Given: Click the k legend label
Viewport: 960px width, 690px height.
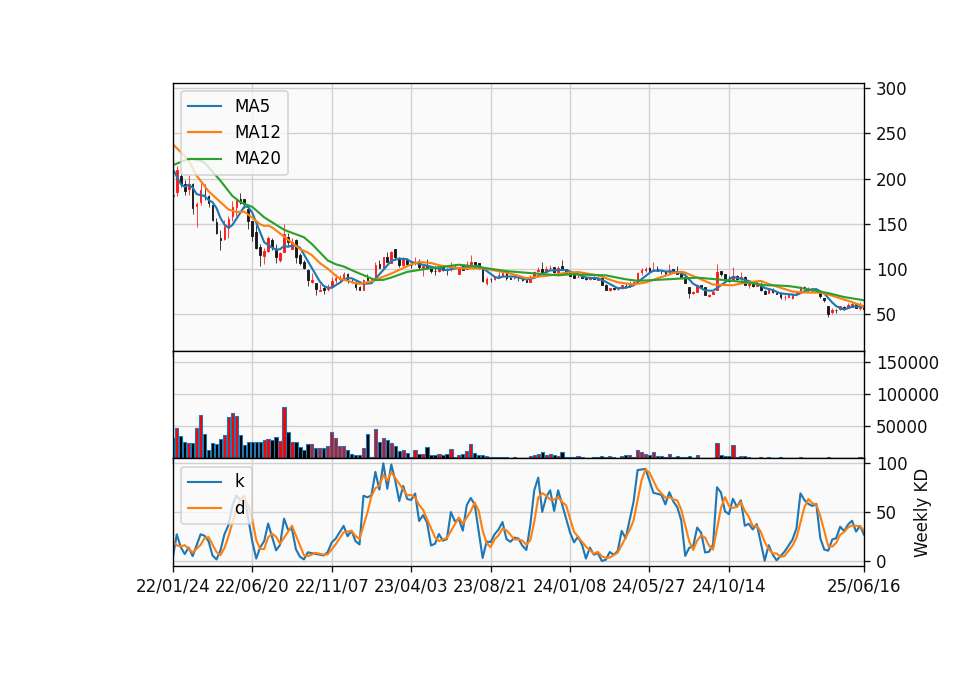Looking at the screenshot, I should (x=239, y=481).
